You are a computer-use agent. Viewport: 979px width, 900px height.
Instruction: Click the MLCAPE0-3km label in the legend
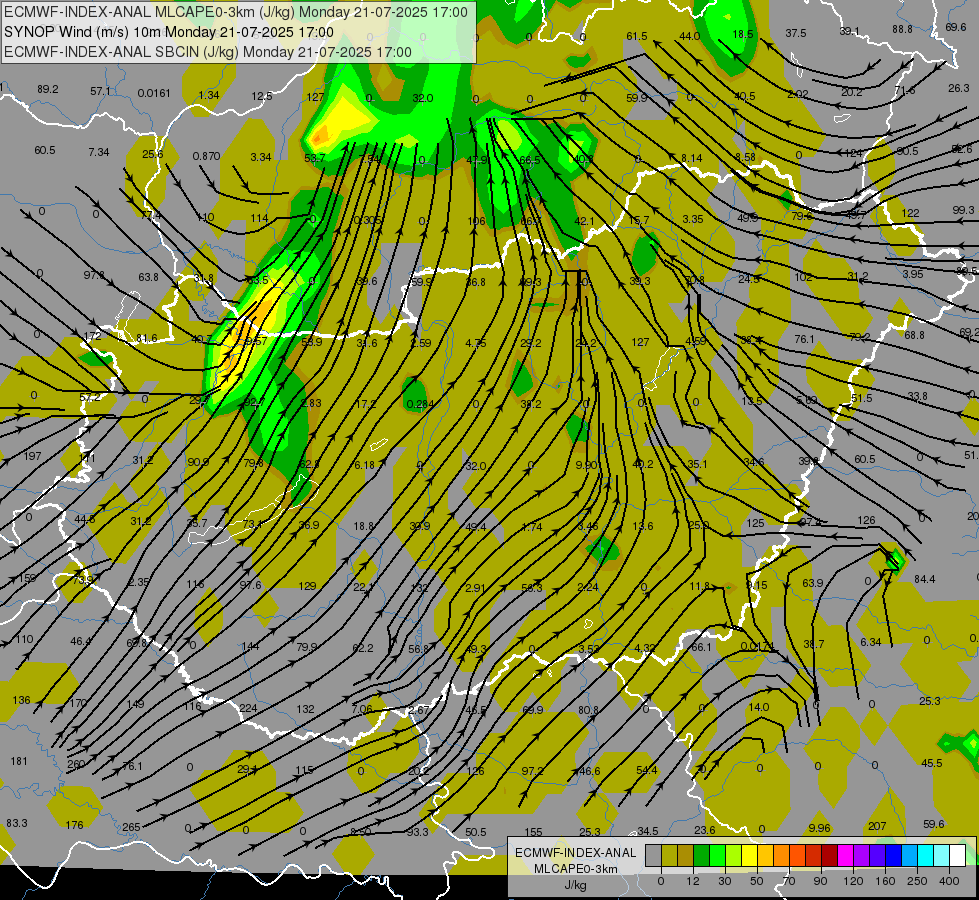pos(575,869)
